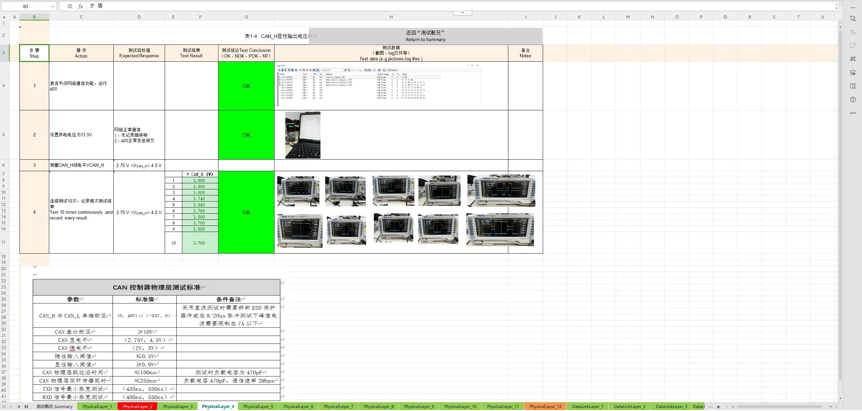
Task: Click the selection pane icon in right sidebar
Action: point(853,18)
